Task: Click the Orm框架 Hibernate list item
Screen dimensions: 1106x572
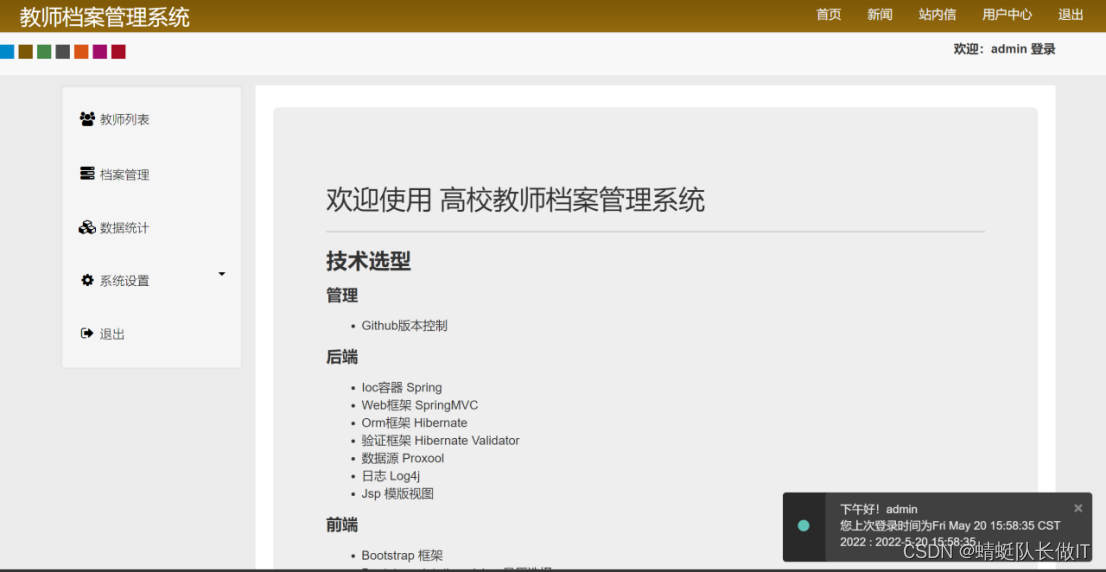Action: [x=415, y=422]
